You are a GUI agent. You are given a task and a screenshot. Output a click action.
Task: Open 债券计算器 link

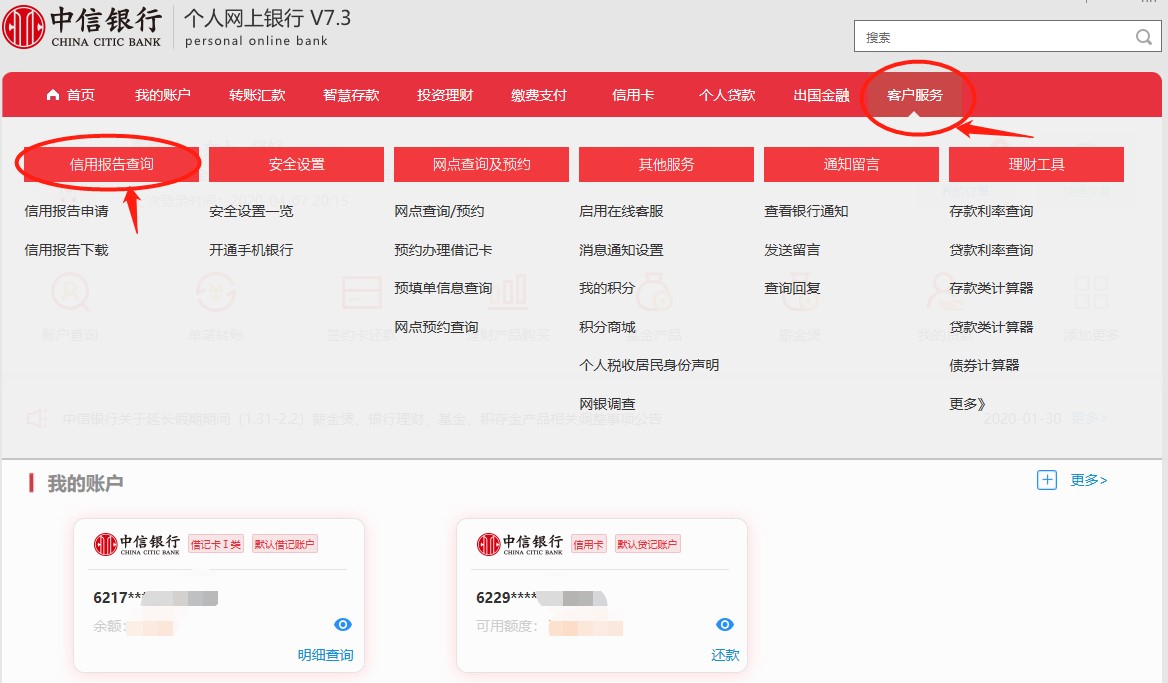pos(984,365)
